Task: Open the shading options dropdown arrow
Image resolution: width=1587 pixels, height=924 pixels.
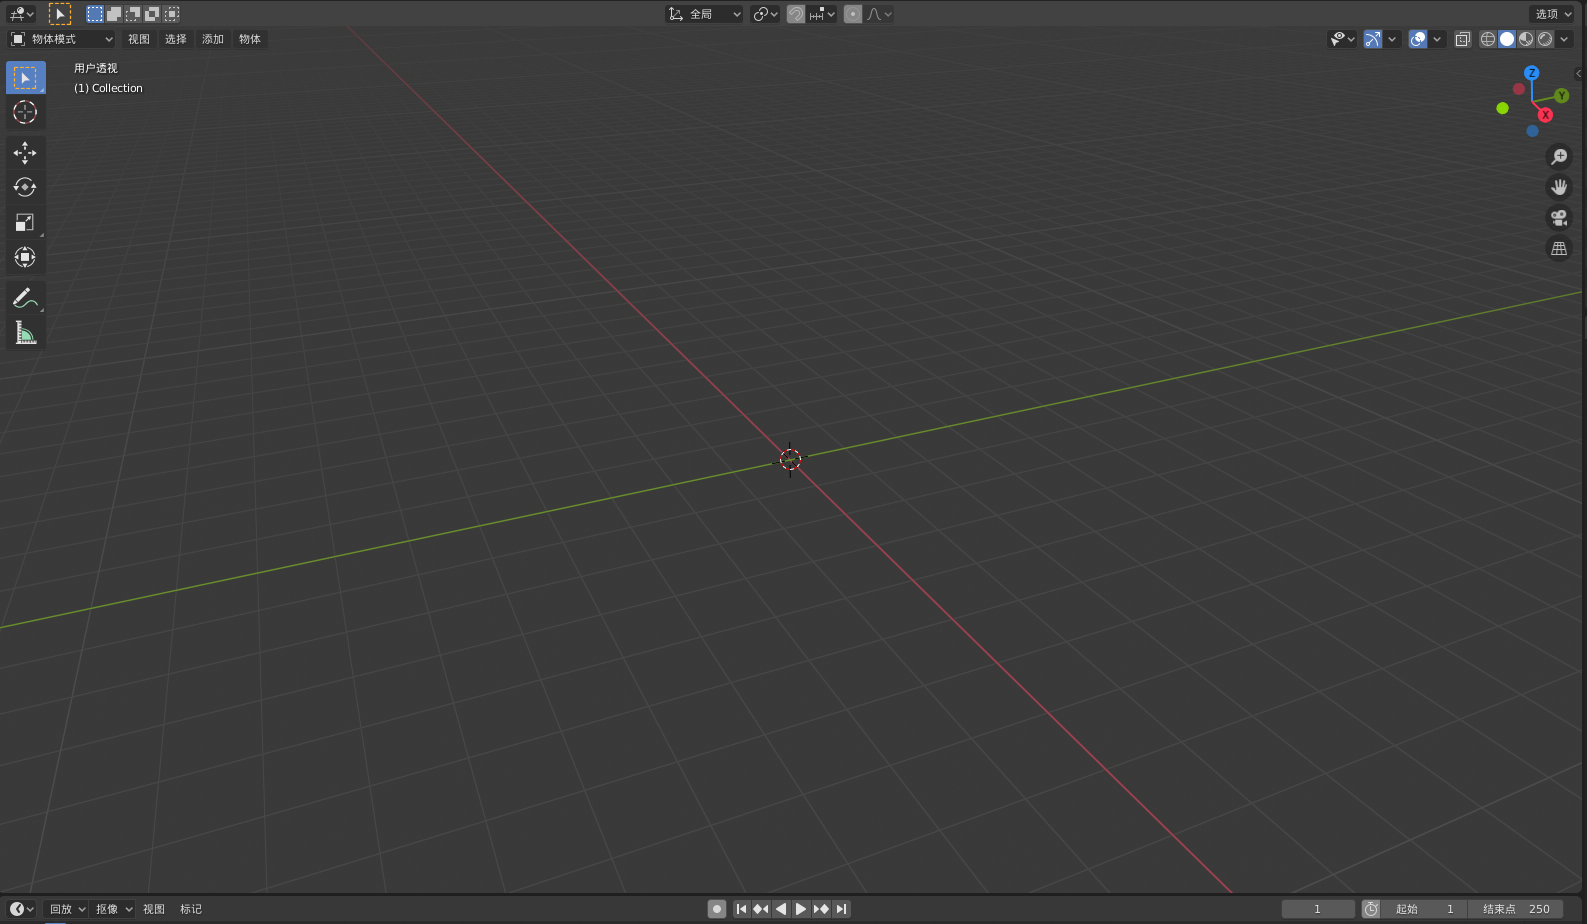Action: coord(1564,39)
